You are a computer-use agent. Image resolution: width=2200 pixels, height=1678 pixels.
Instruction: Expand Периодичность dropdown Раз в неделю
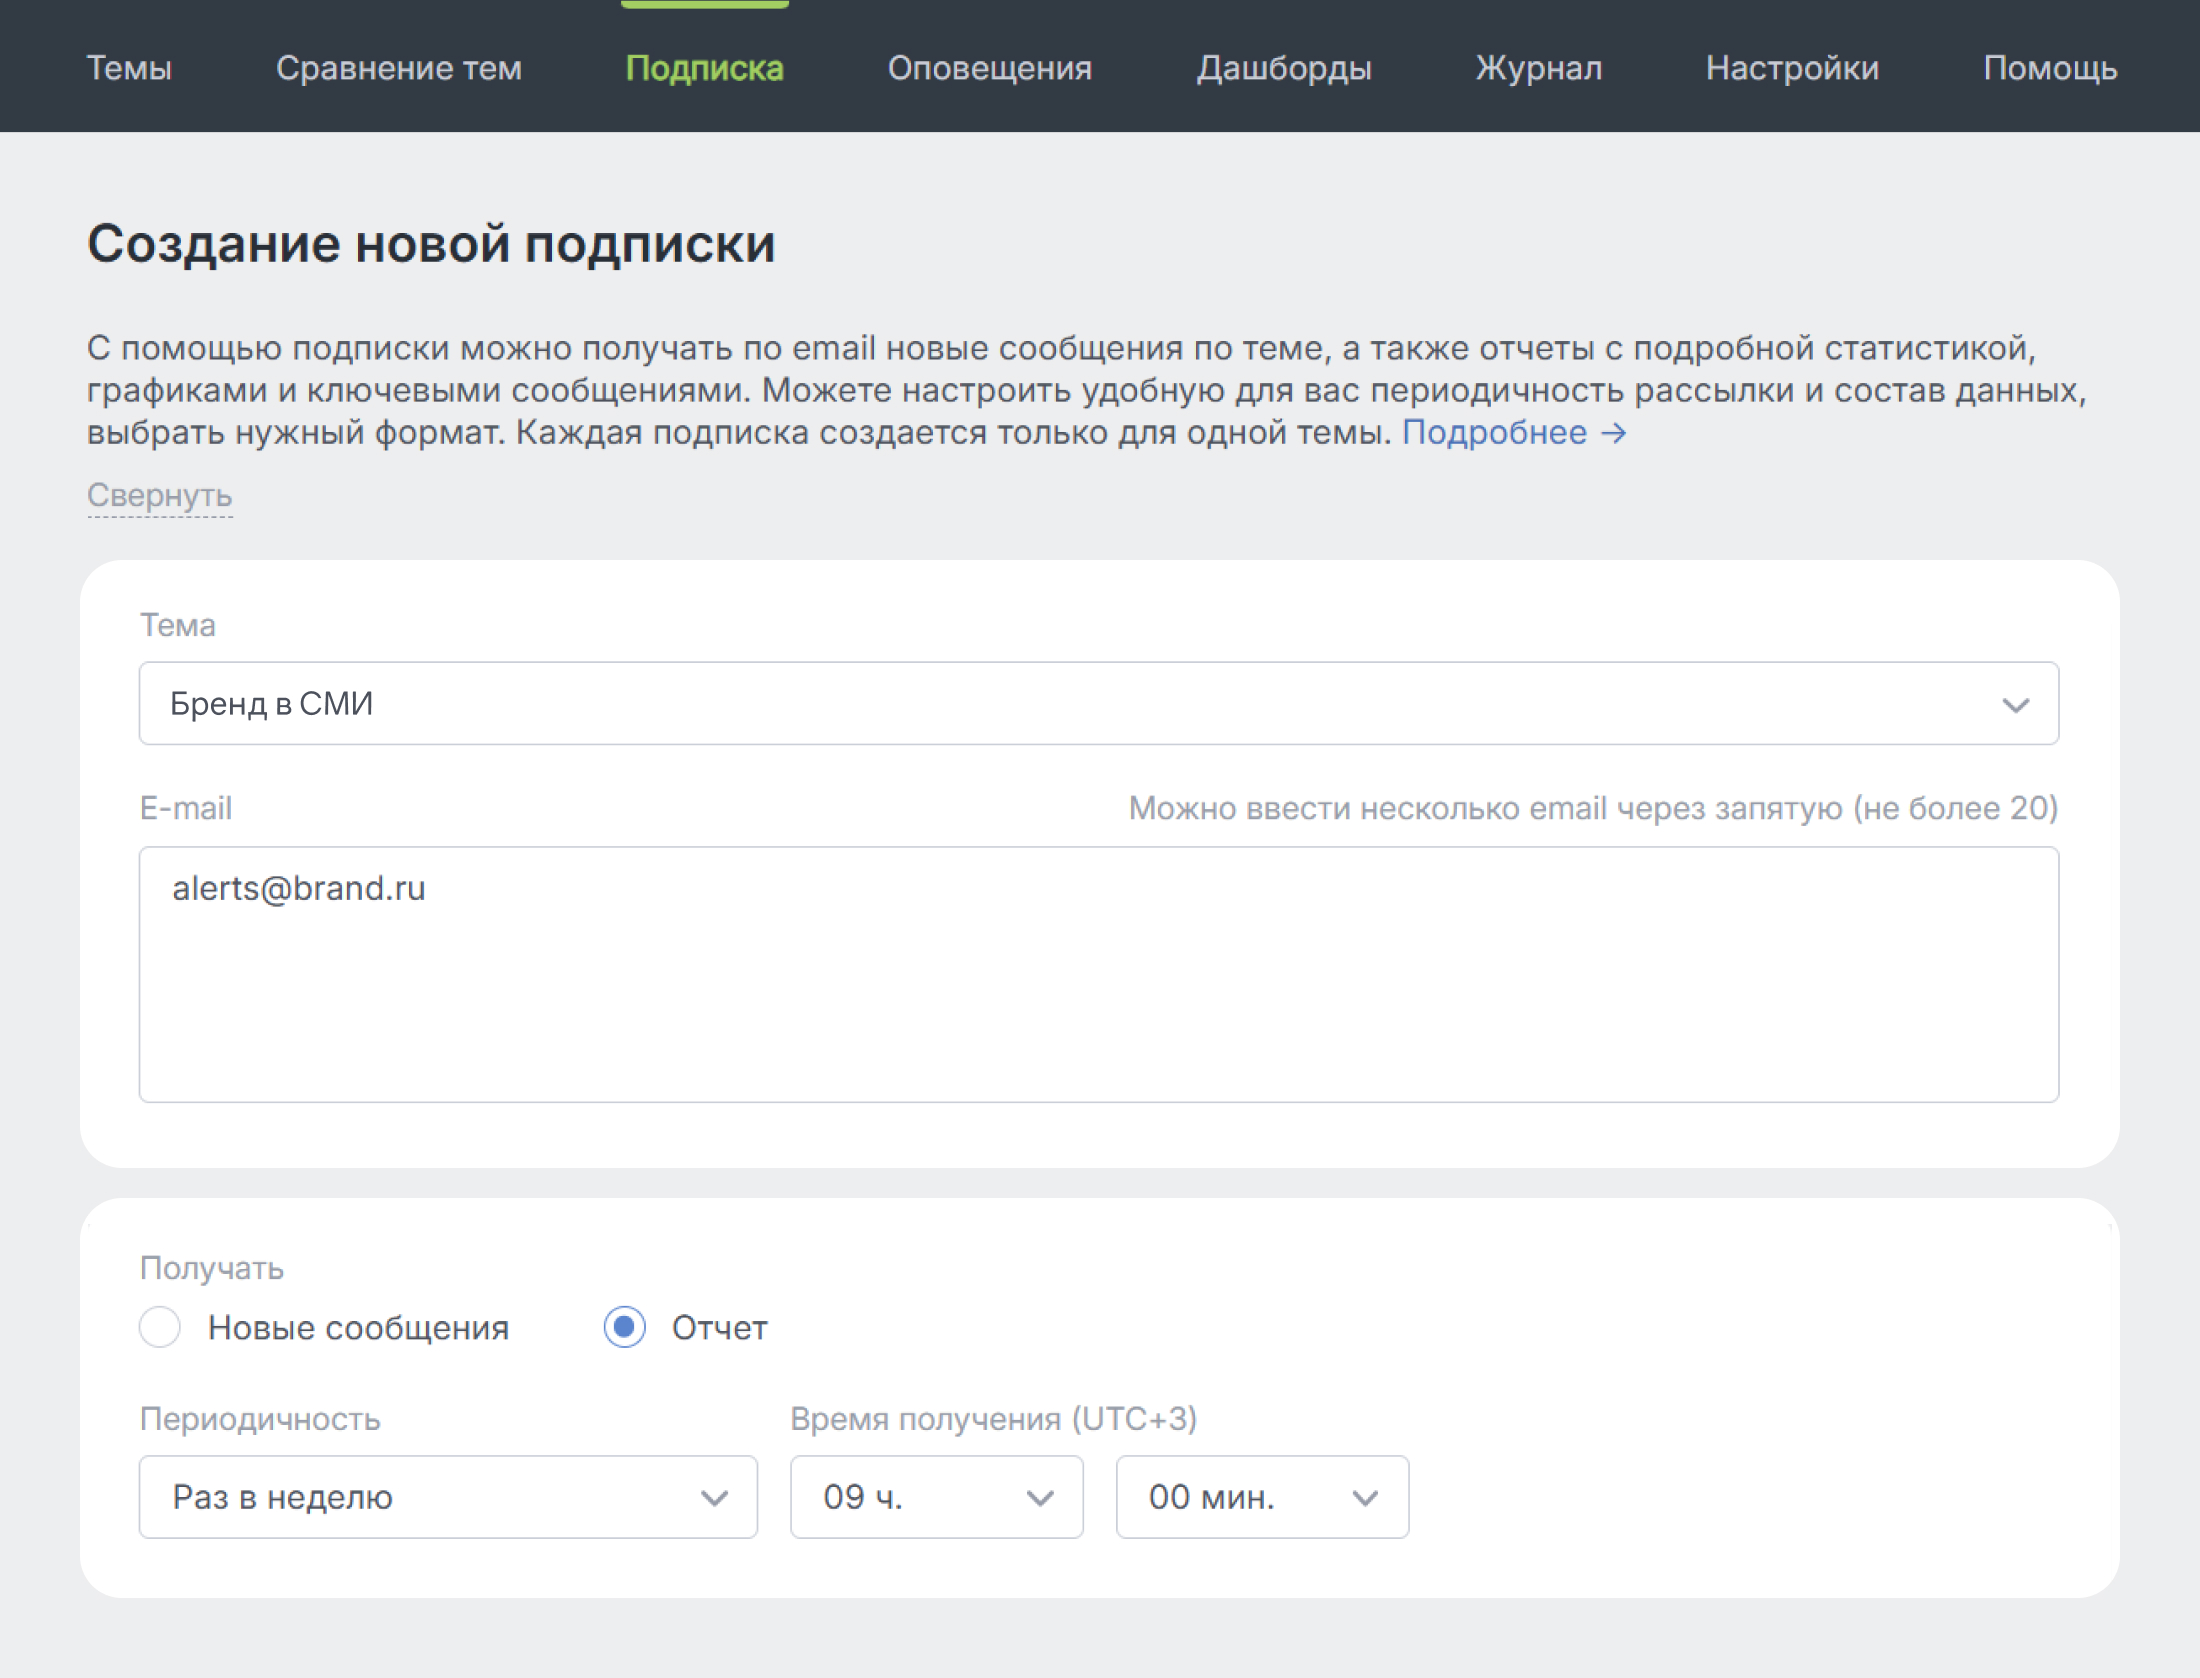pos(447,1497)
